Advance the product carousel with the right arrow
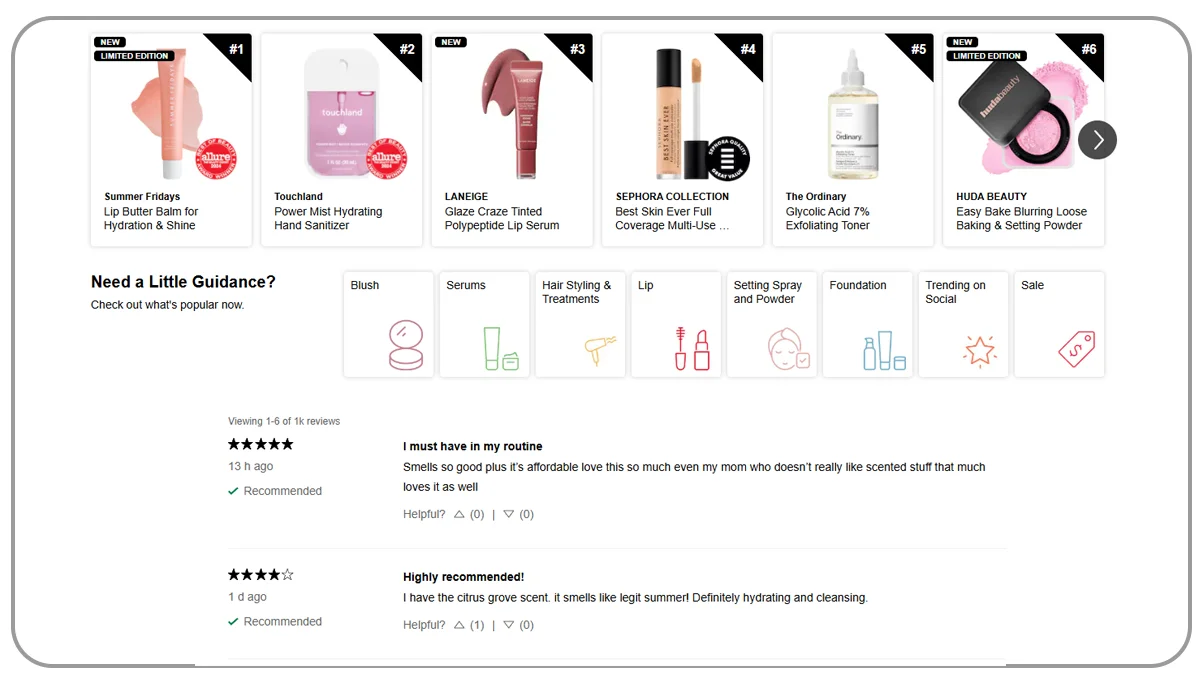The width and height of the screenshot is (1202, 684). [1097, 141]
